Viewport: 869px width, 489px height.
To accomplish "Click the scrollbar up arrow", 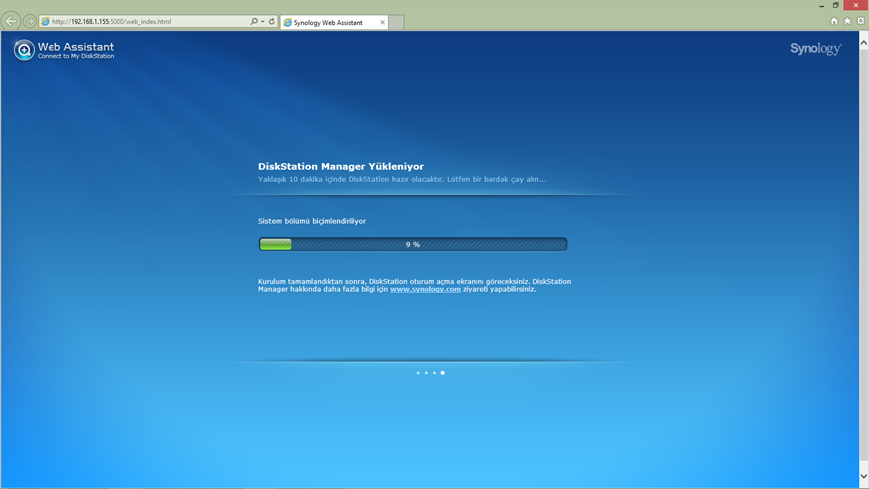I will pyautogui.click(x=863, y=42).
